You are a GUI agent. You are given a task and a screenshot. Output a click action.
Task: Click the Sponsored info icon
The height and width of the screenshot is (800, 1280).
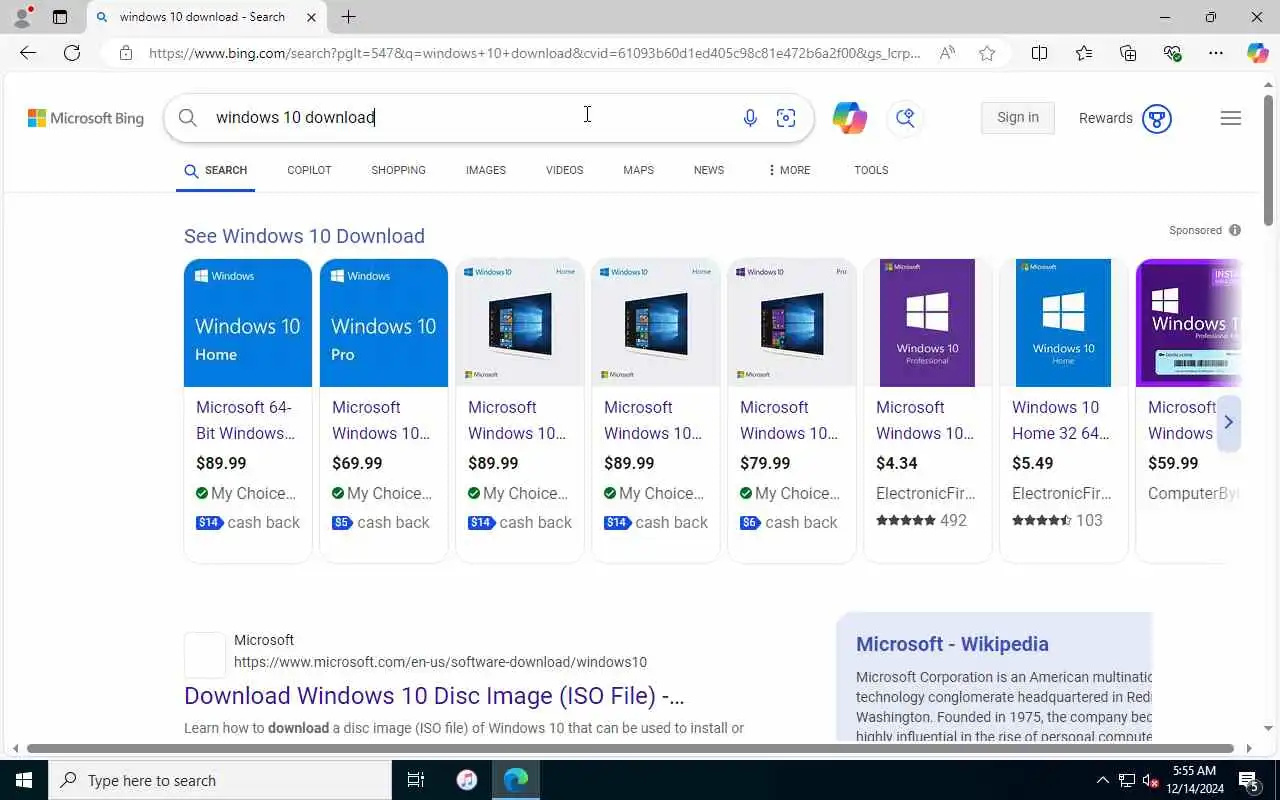tap(1235, 230)
